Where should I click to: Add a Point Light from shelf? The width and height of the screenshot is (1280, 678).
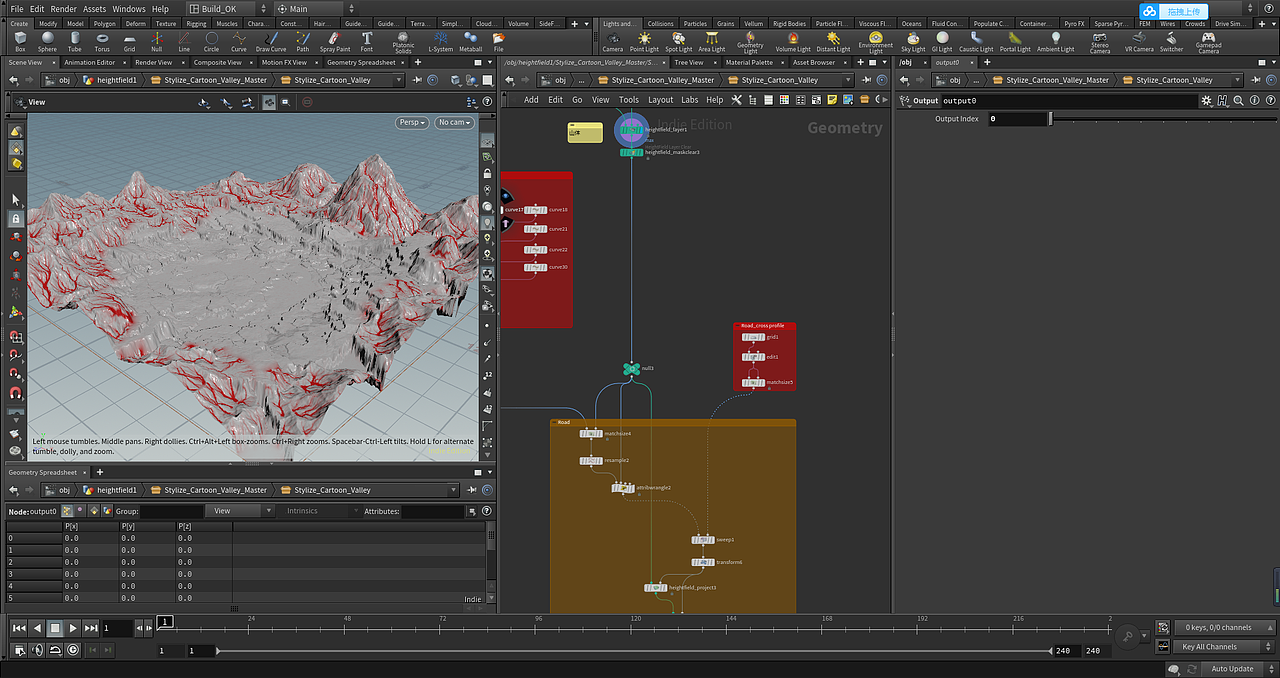[645, 41]
